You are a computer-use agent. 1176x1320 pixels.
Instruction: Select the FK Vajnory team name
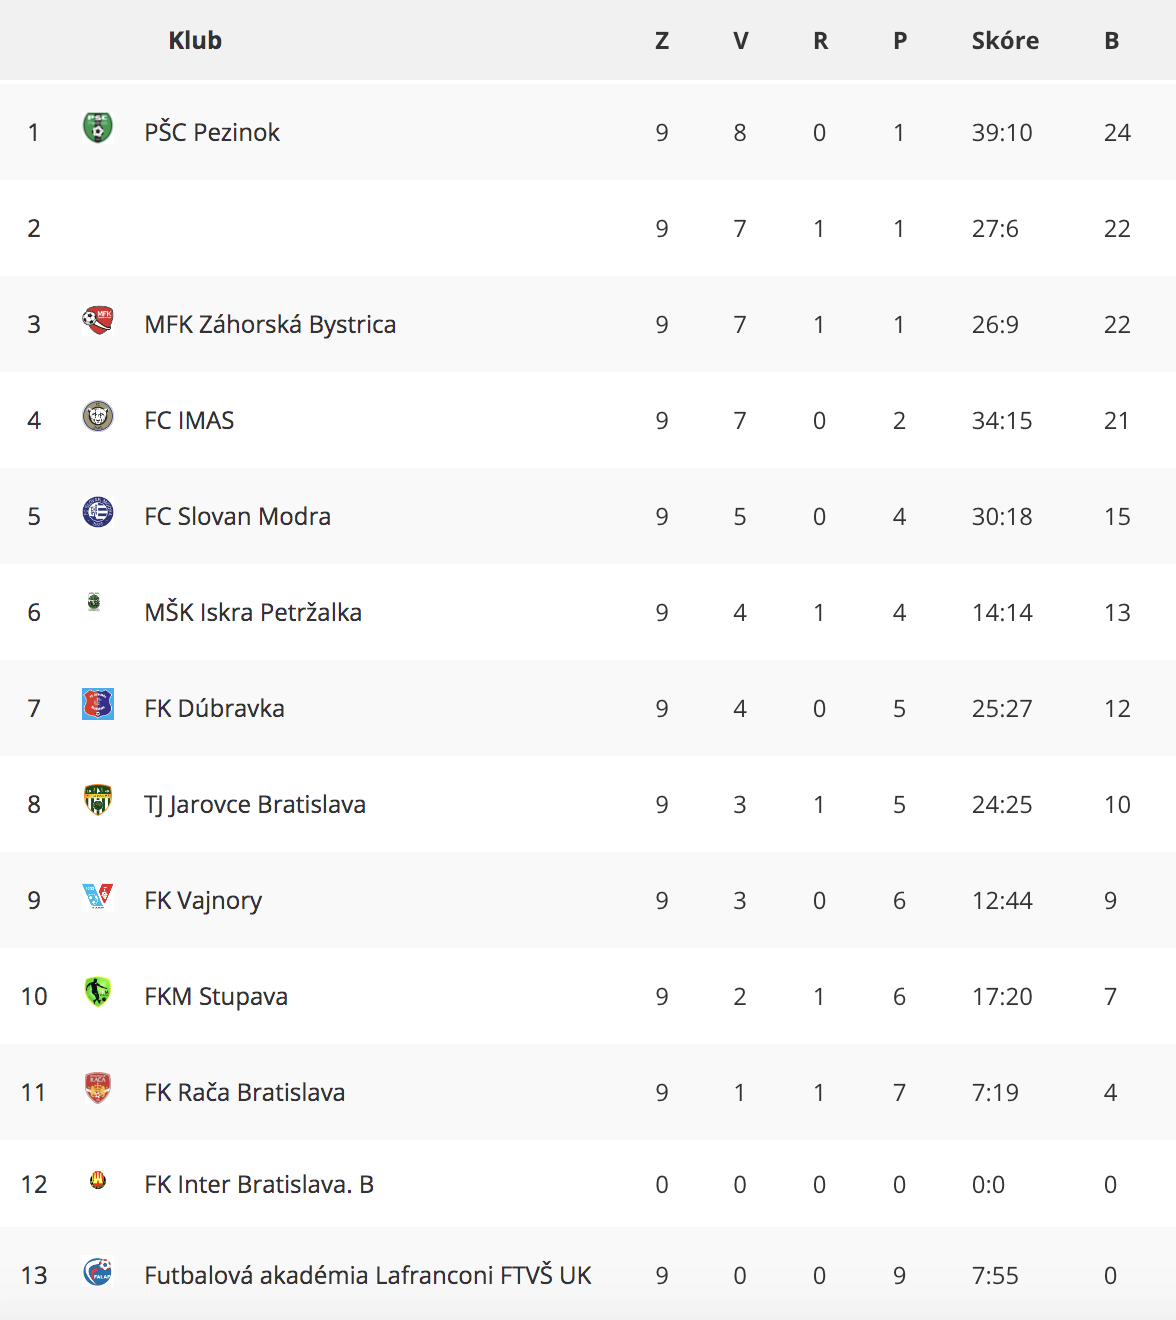[203, 900]
